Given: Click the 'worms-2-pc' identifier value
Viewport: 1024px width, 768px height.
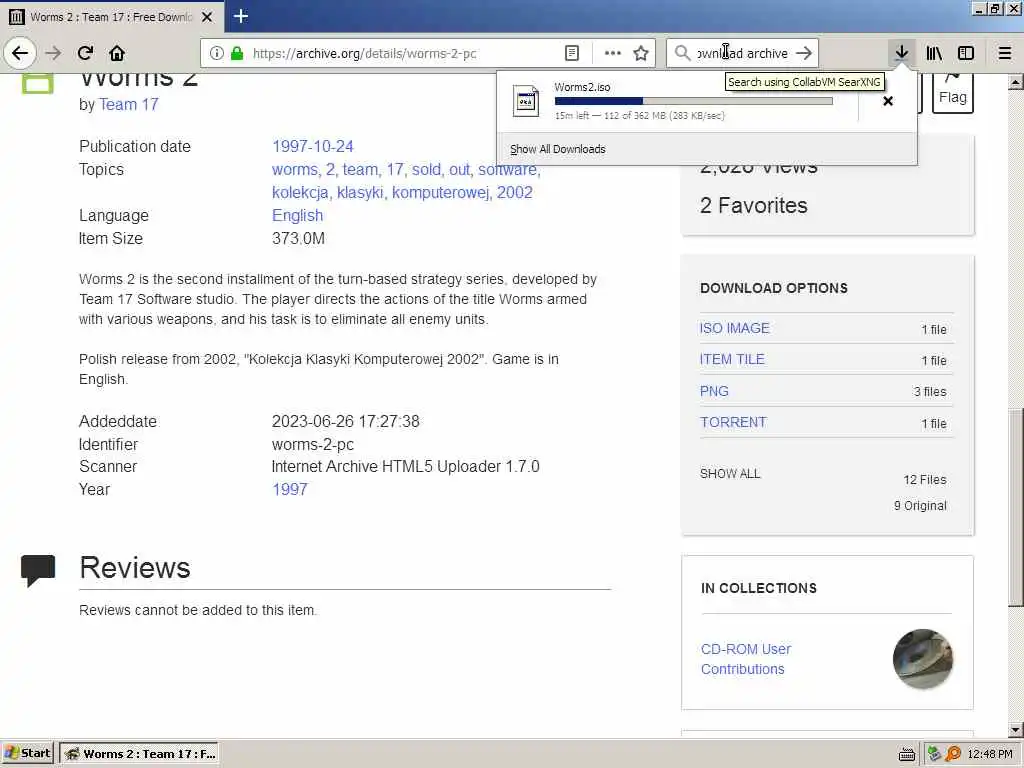Looking at the screenshot, I should [313, 445].
